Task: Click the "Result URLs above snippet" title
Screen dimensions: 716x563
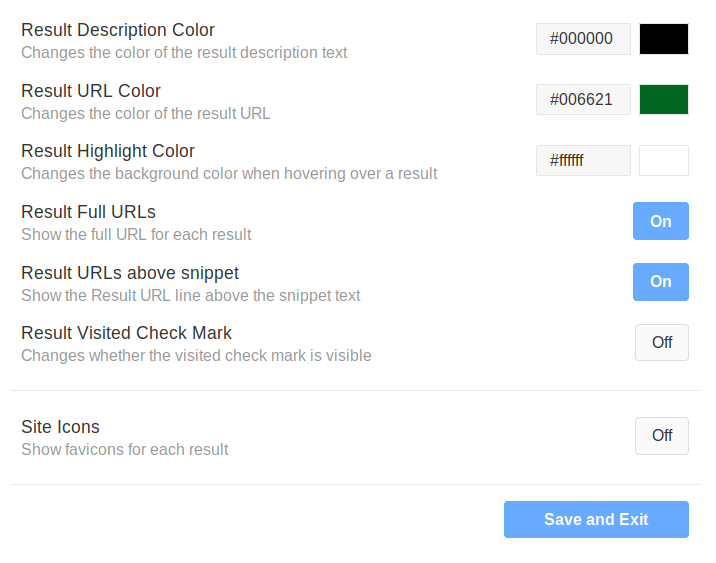Action: (x=130, y=273)
